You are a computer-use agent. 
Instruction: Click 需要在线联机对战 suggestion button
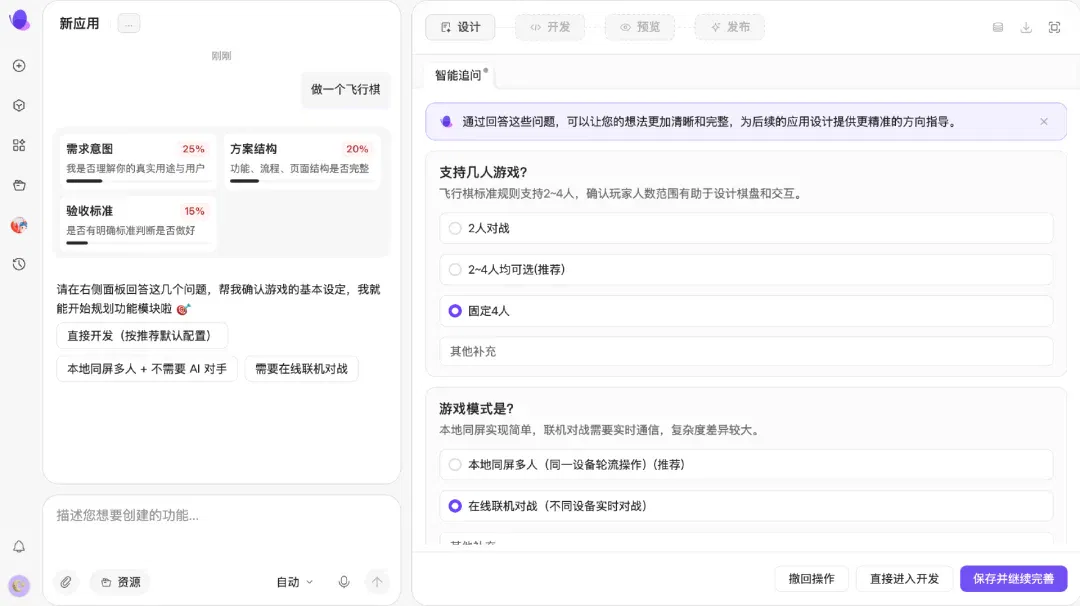coord(301,368)
